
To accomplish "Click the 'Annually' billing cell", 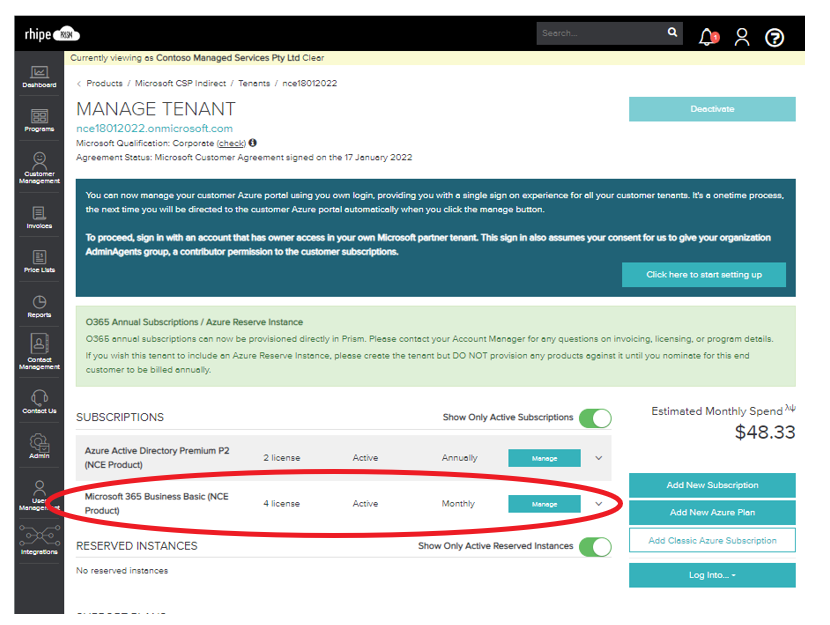I will [459, 458].
